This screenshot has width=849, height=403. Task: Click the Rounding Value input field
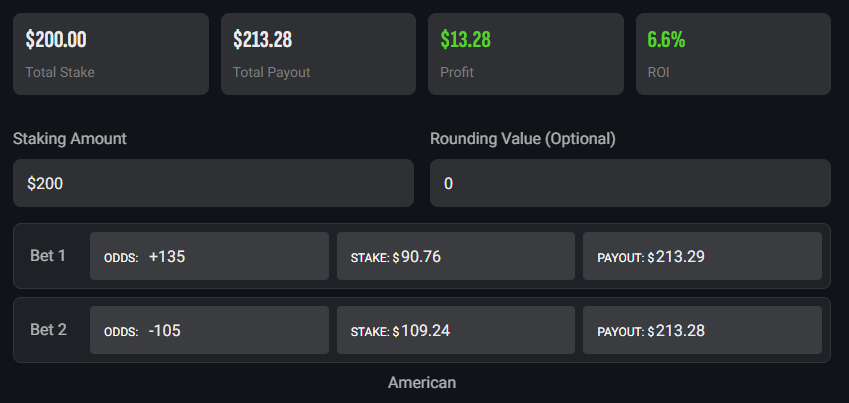pyautogui.click(x=630, y=183)
